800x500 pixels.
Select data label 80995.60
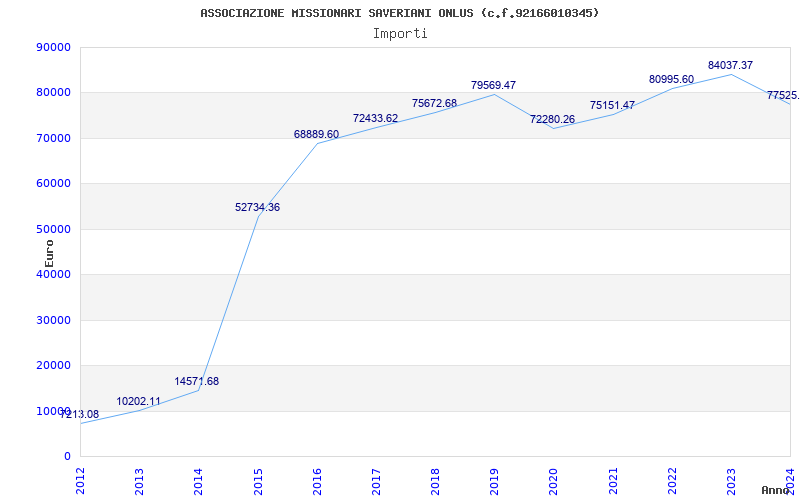coord(671,79)
